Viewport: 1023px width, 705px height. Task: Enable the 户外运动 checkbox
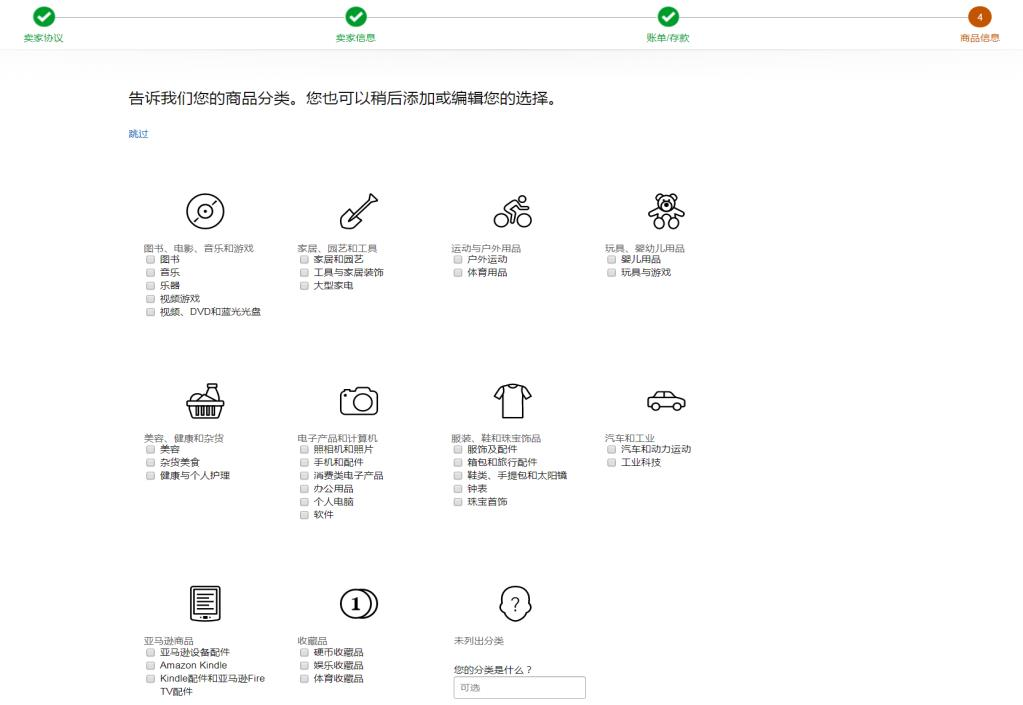tap(458, 259)
